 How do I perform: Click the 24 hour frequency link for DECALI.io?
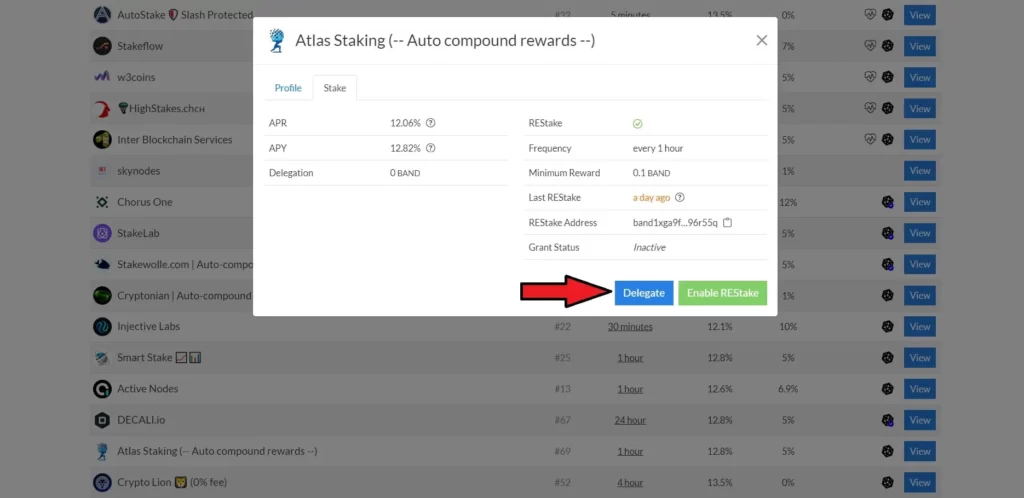[630, 420]
